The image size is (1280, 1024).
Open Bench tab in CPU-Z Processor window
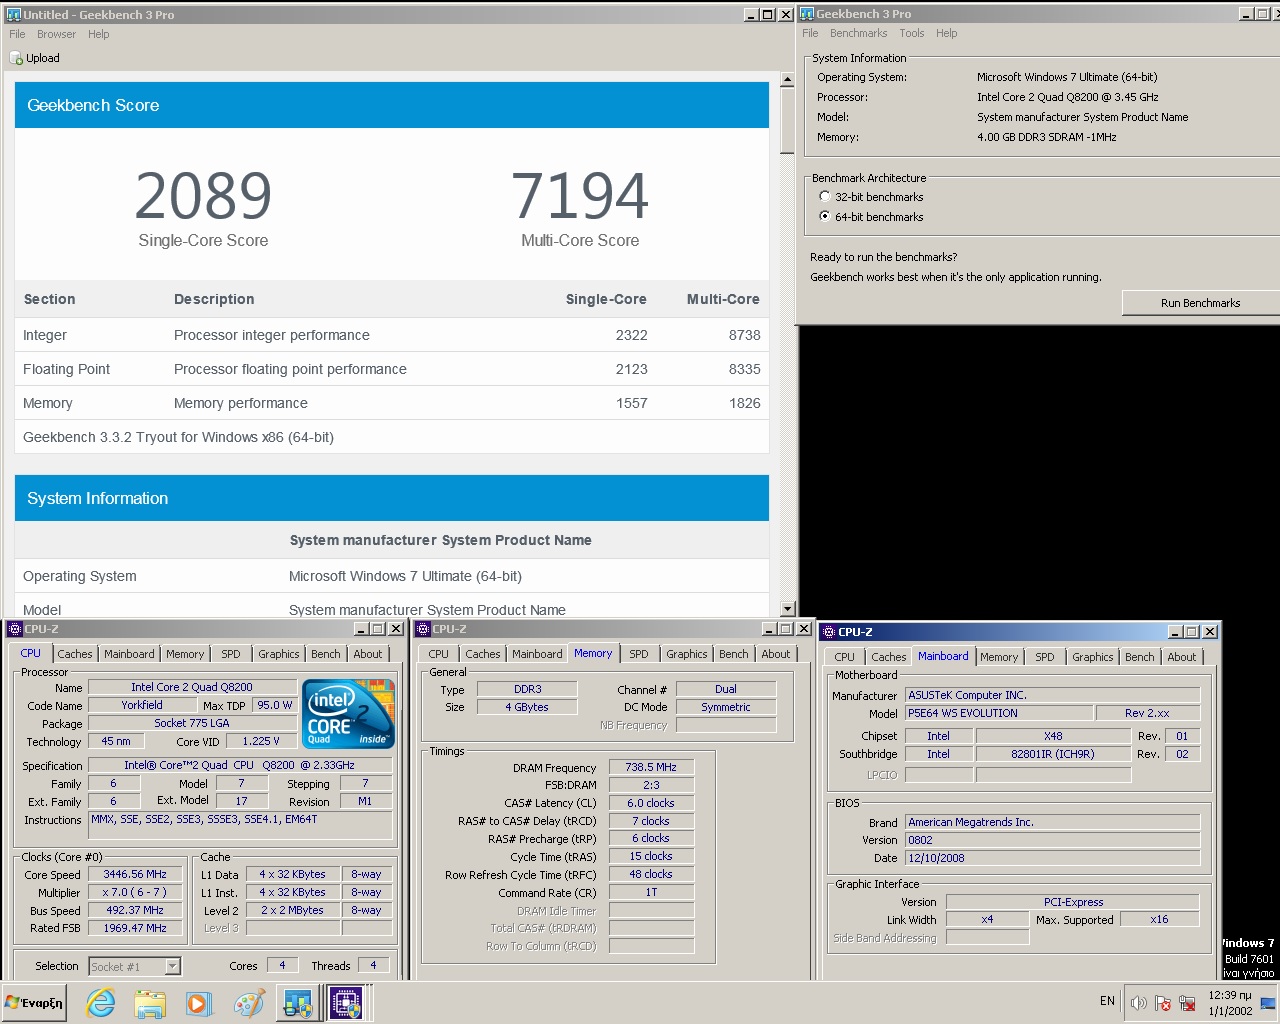click(x=325, y=654)
